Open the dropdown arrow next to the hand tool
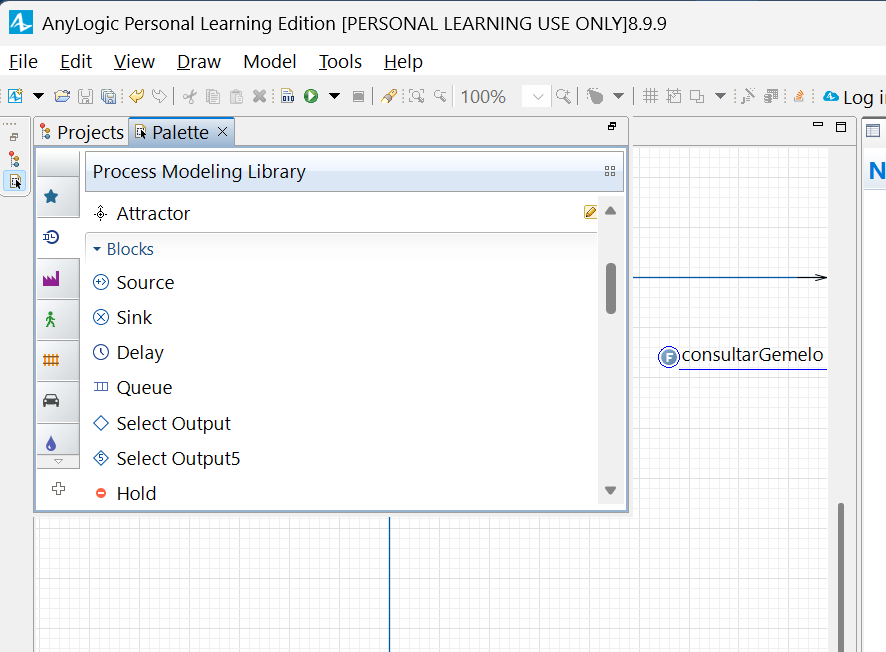The height and width of the screenshot is (652, 886). point(619,96)
